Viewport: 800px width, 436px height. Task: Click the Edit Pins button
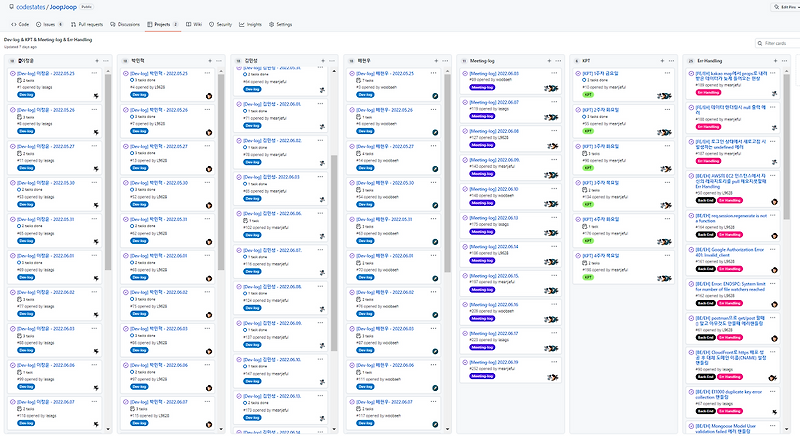click(x=786, y=7)
